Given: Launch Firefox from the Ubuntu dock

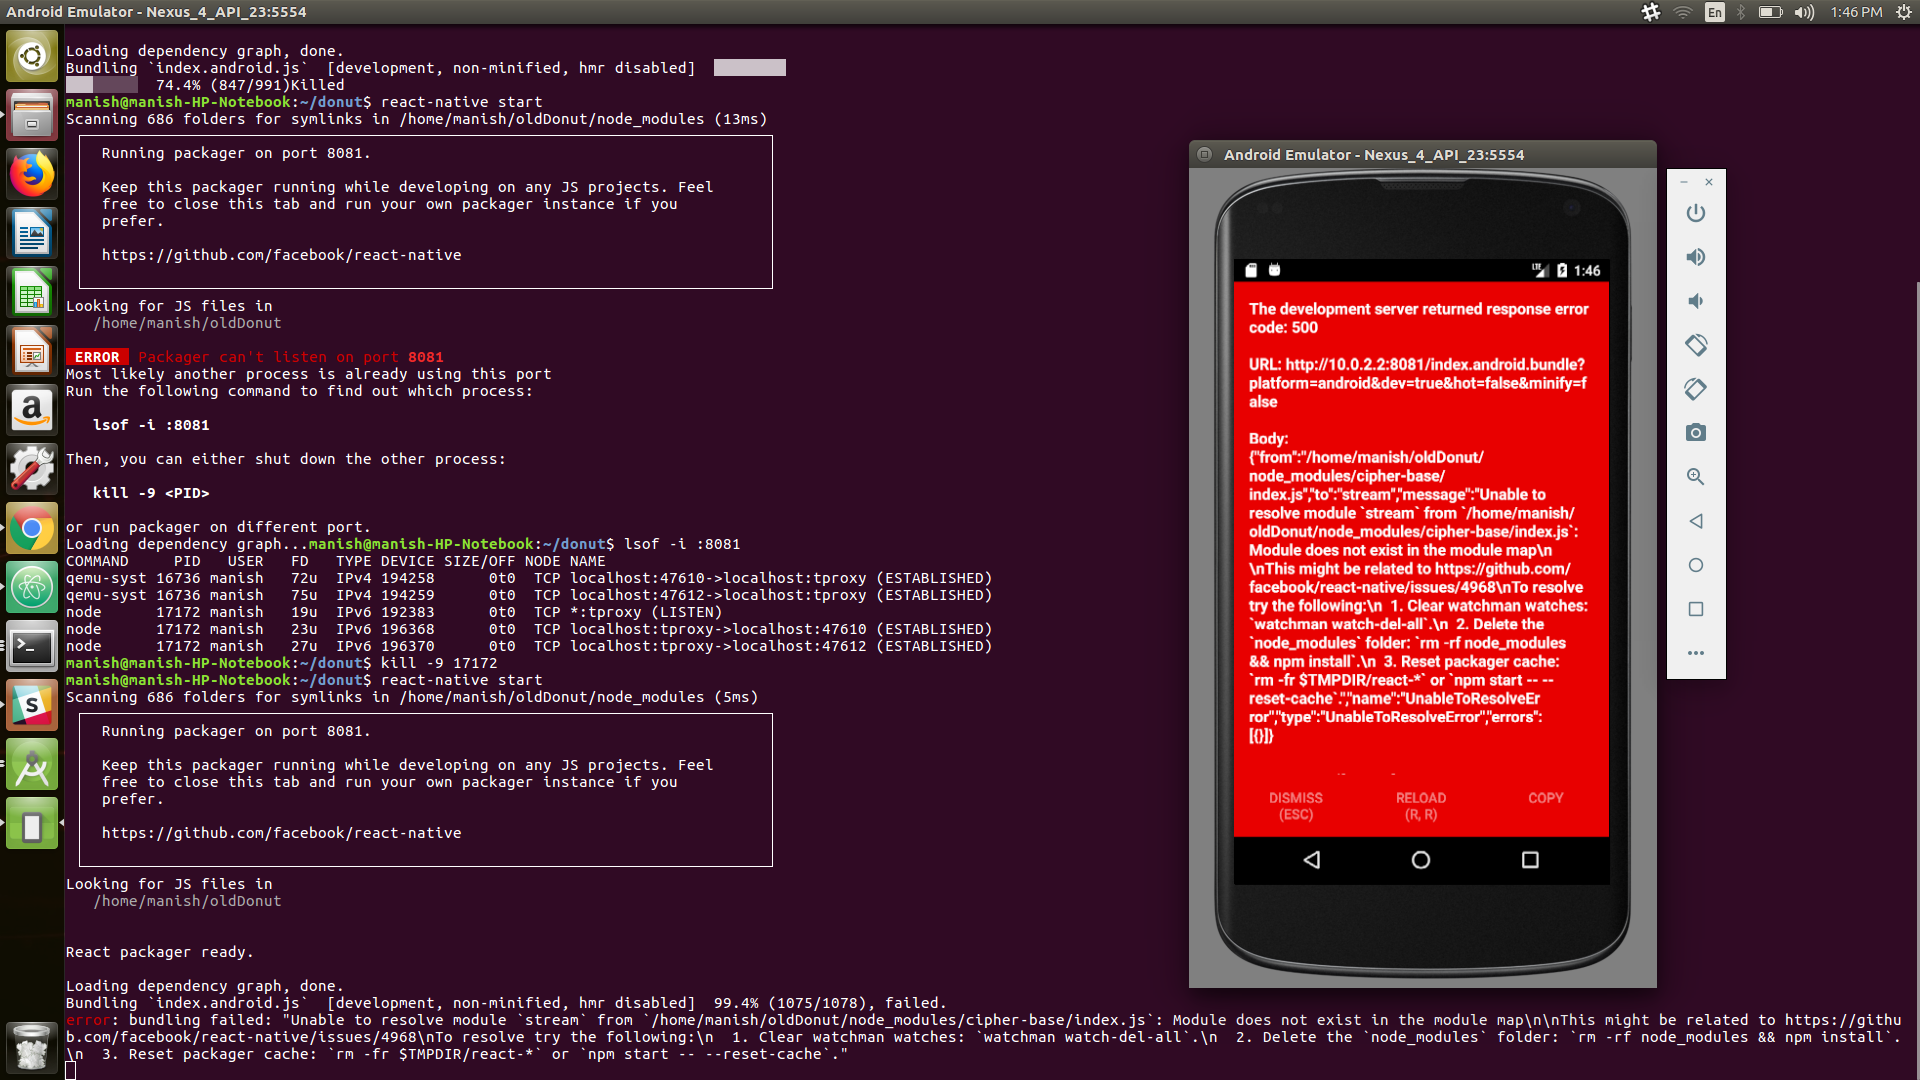Looking at the screenshot, I should pyautogui.click(x=32, y=174).
